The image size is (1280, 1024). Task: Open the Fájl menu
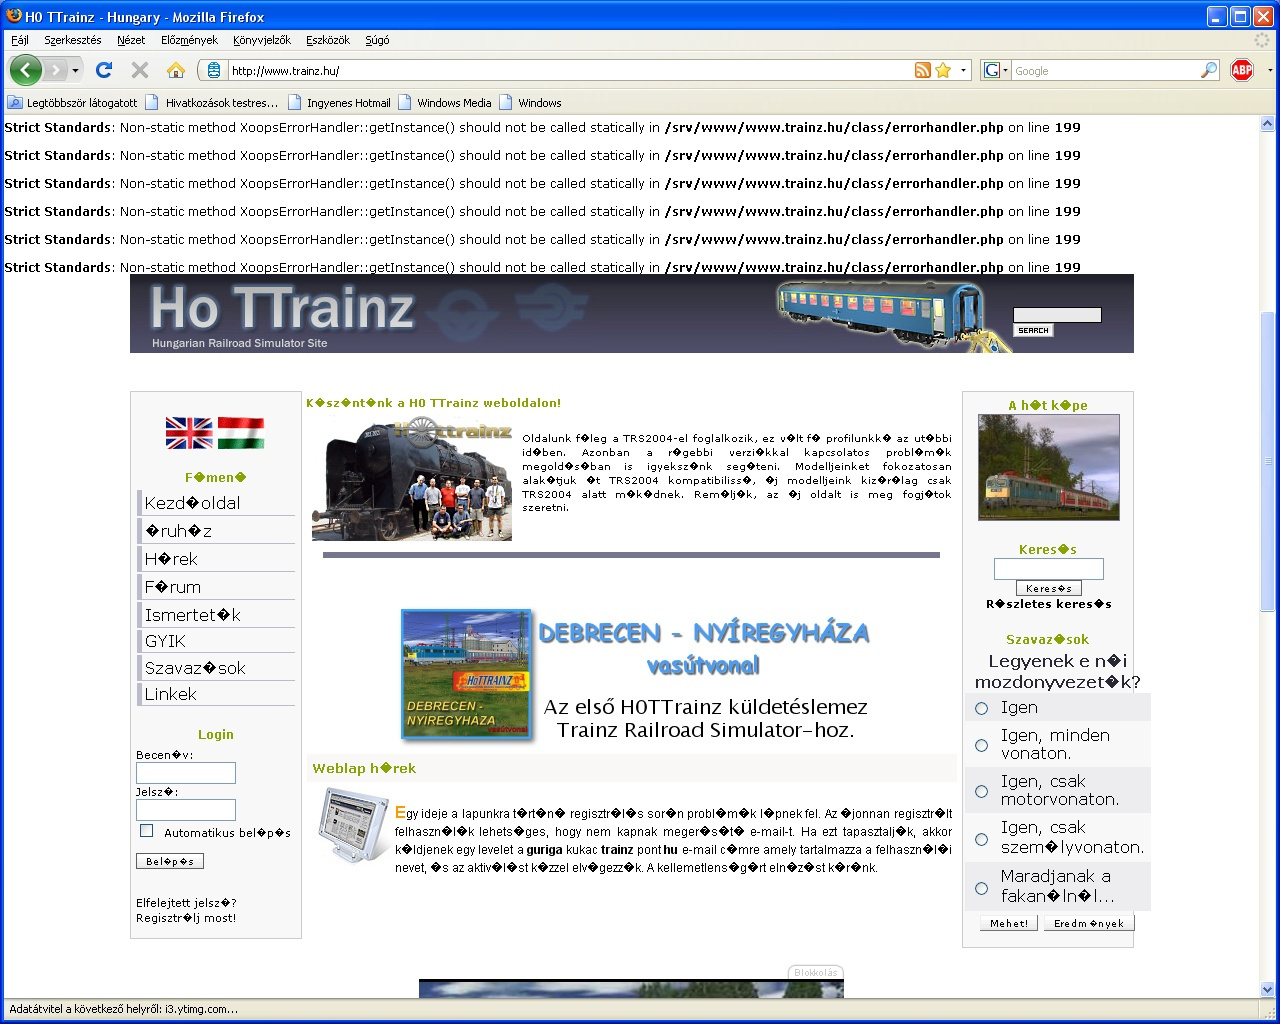click(x=20, y=40)
